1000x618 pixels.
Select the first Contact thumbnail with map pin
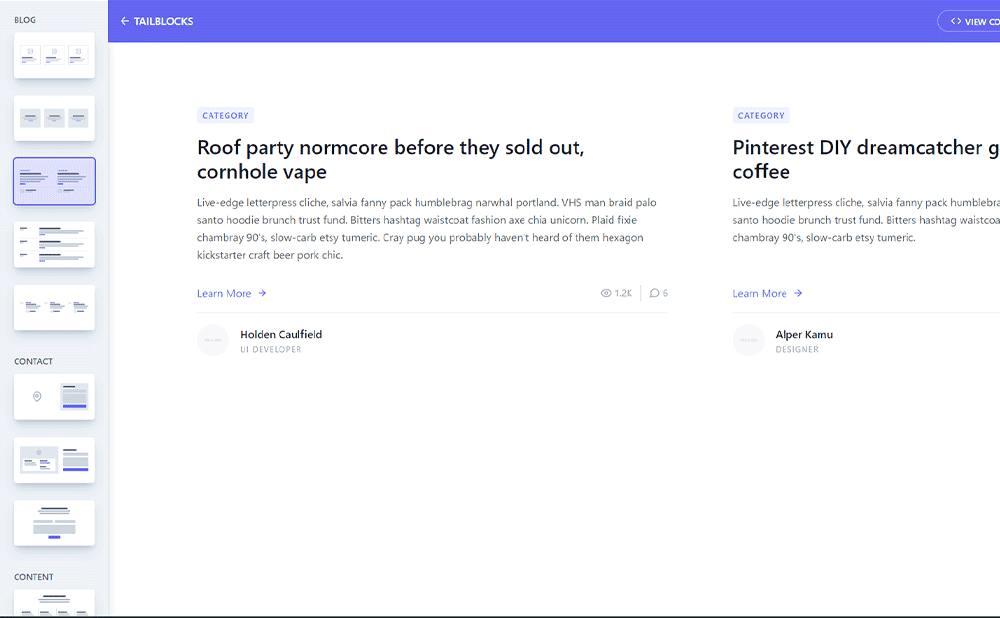[54, 396]
